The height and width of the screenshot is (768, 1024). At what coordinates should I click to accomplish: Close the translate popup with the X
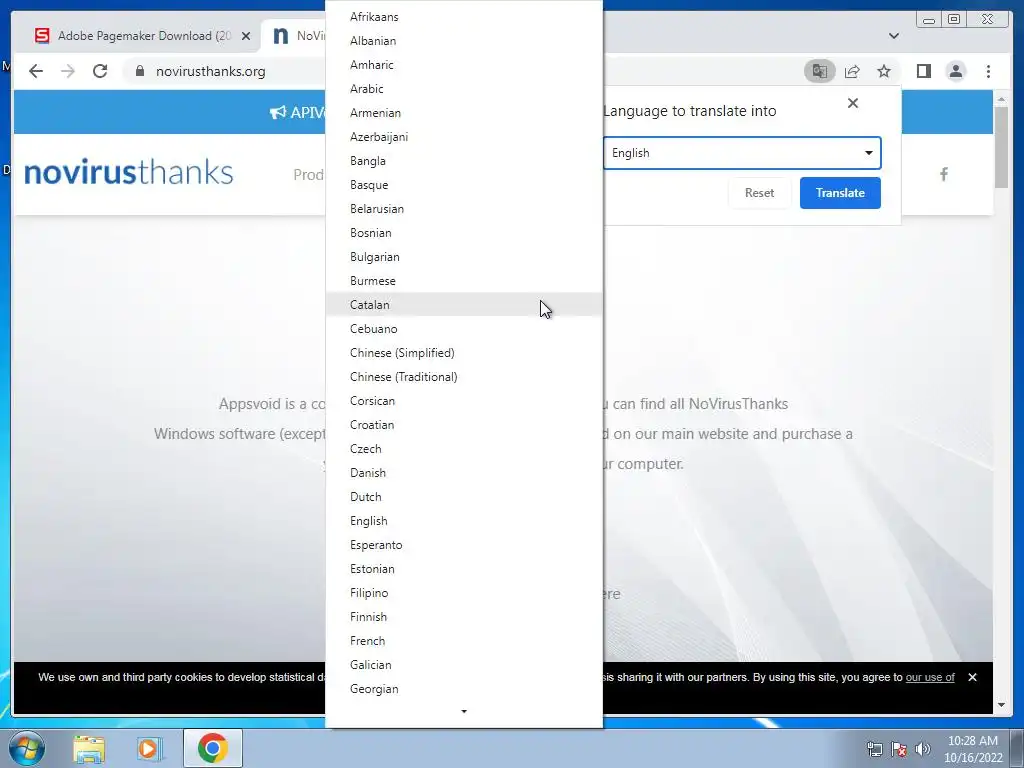coord(852,103)
